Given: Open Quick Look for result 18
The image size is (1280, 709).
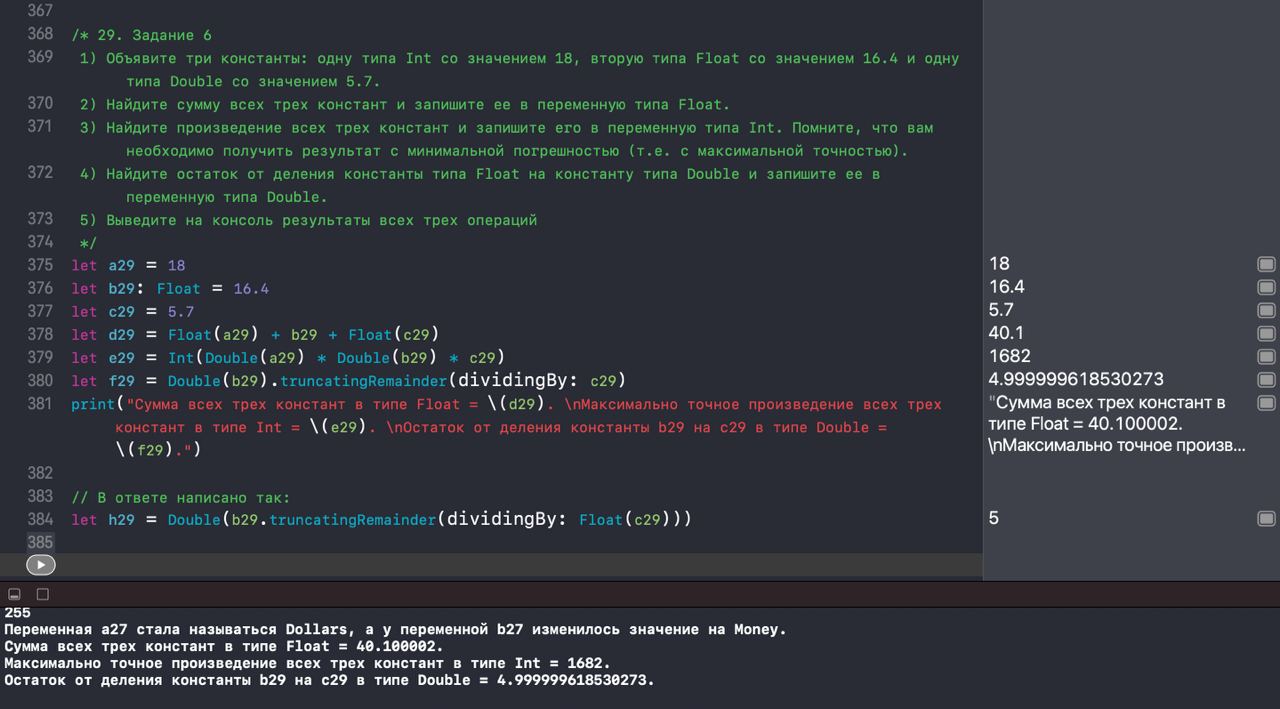Looking at the screenshot, I should click(1266, 264).
